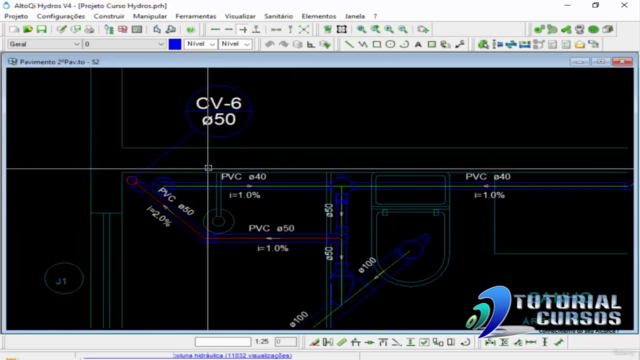Image resolution: width=640 pixels, height=360 pixels.
Task: Click the redo arrow icon
Action: coord(283,44)
